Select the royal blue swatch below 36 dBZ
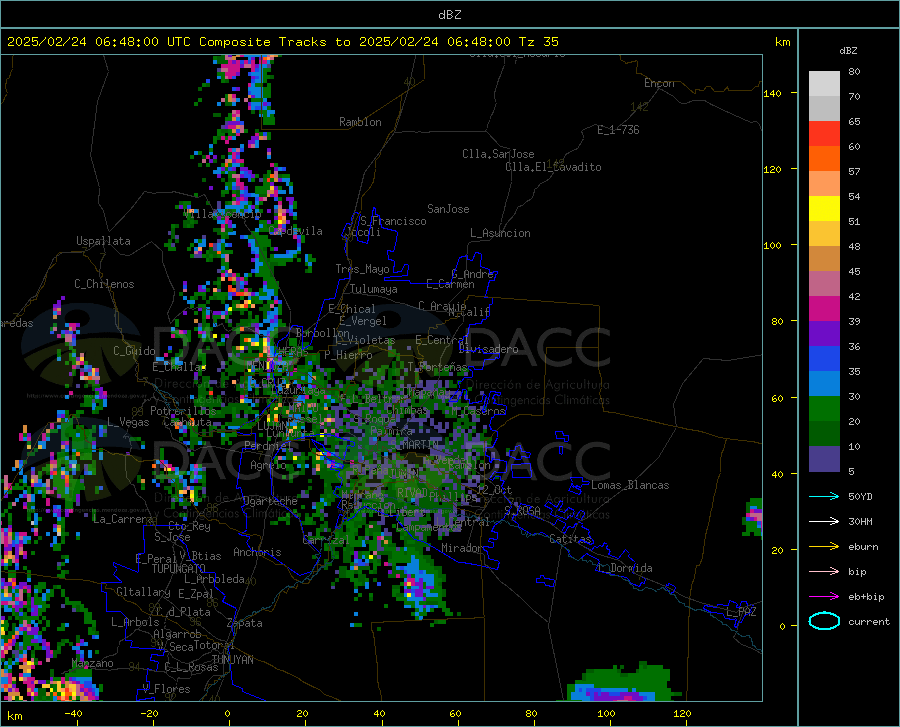This screenshot has width=900, height=727. coord(824,359)
